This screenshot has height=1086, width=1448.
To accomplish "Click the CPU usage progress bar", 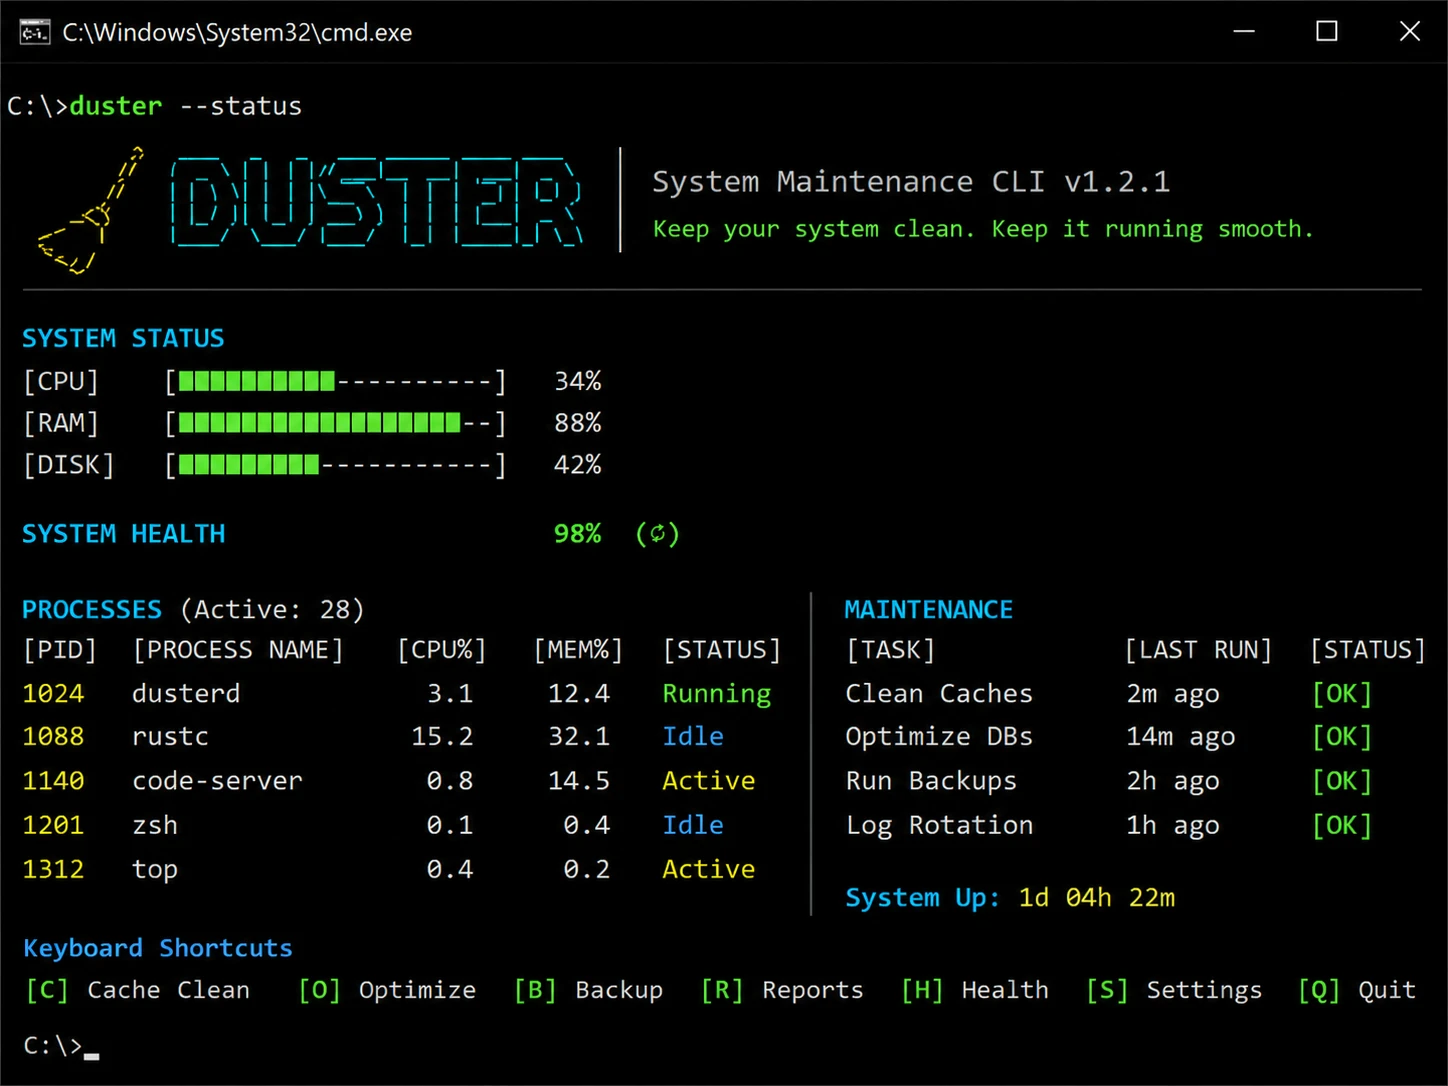I will 336,381.
